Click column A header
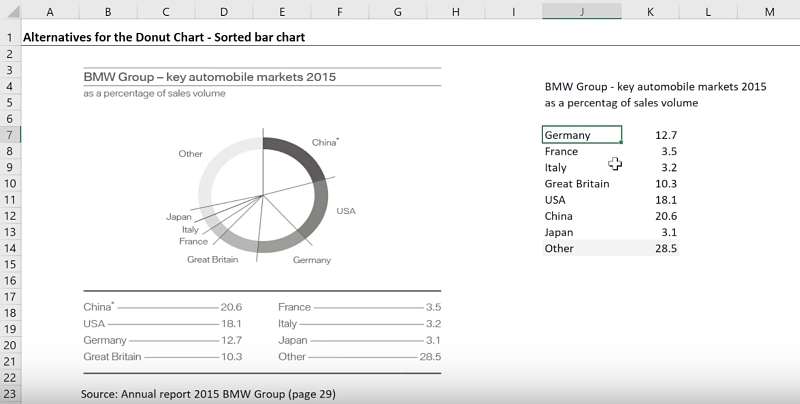 49,10
